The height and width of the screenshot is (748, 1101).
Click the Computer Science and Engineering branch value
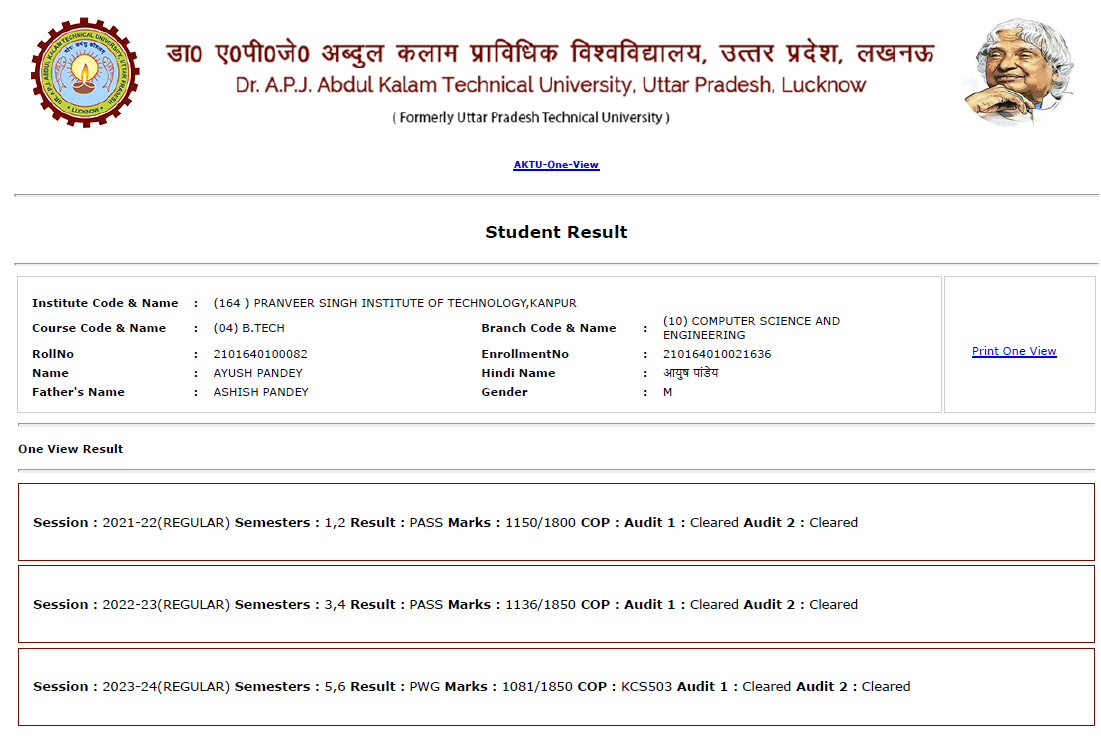tap(750, 328)
